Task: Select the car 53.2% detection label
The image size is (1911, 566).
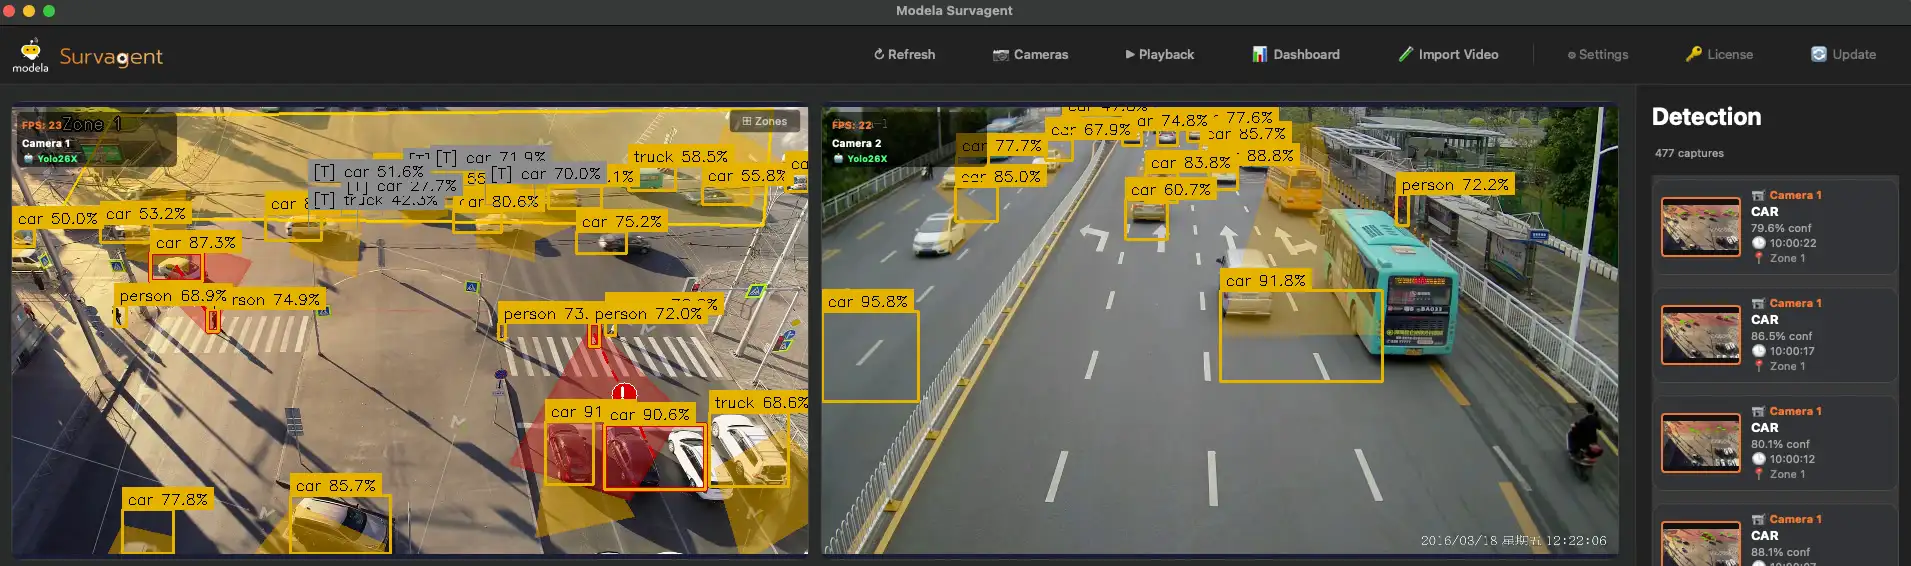Action: [x=146, y=214]
